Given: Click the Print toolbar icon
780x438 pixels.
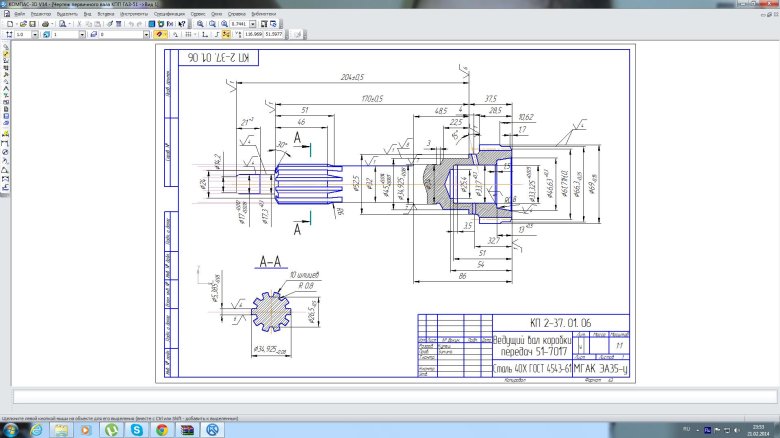Looking at the screenshot, I should click(47, 23).
